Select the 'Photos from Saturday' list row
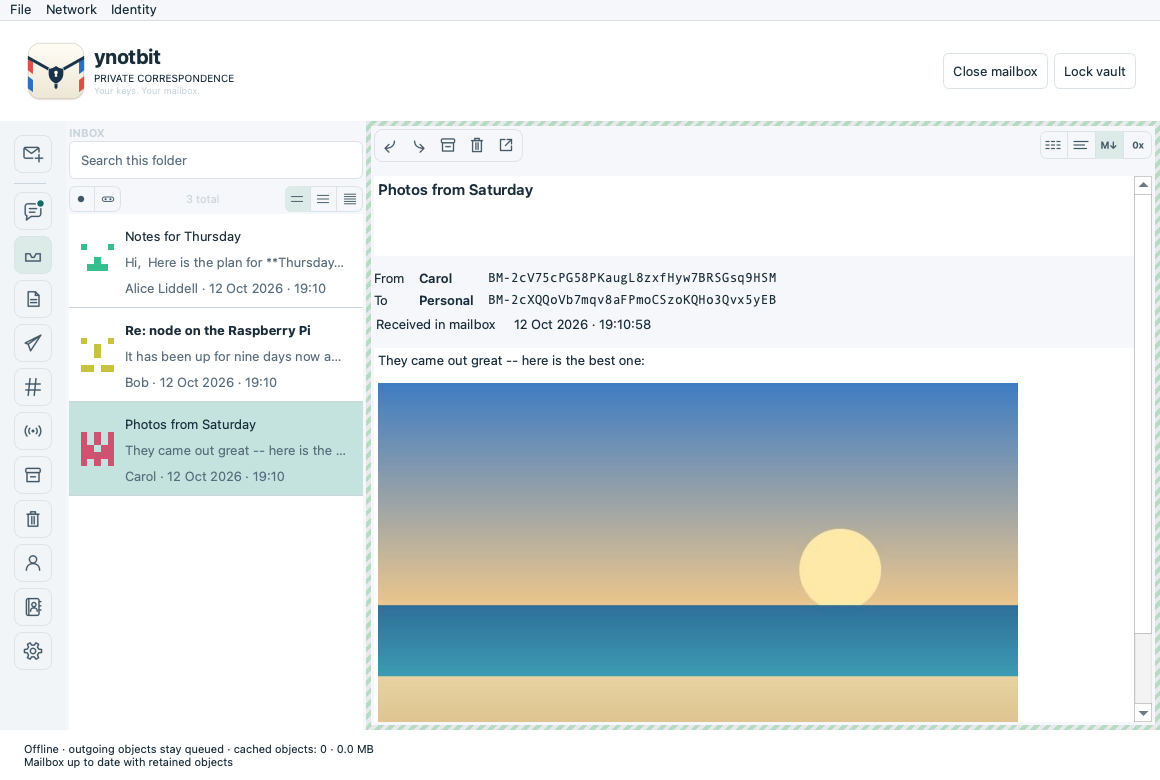Image resolution: width=1160 pixels, height=780 pixels. (215, 449)
